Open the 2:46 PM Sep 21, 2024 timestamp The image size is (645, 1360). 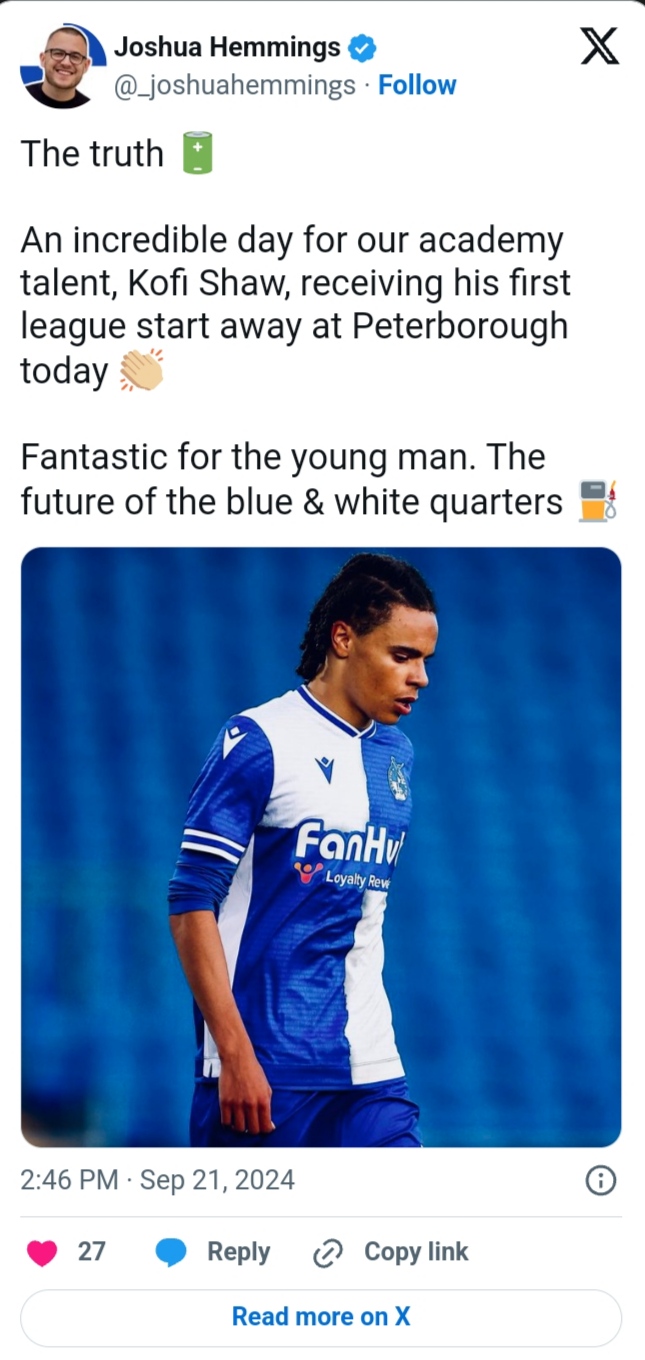(157, 1180)
